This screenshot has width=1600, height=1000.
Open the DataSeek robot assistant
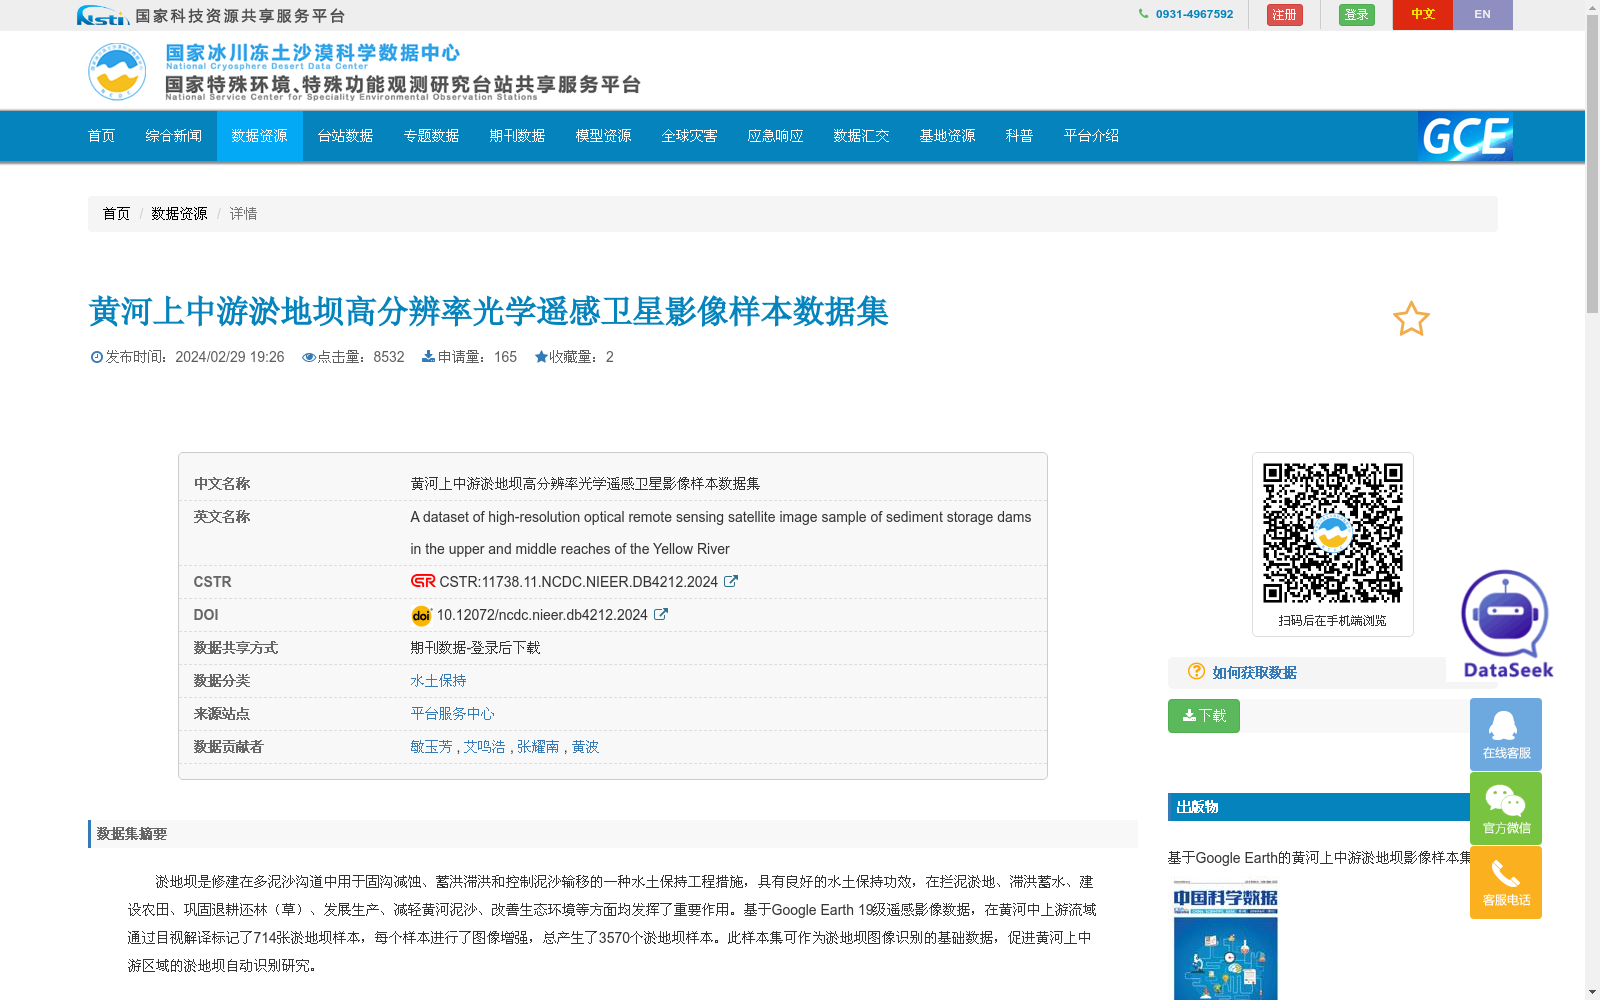[x=1506, y=625]
